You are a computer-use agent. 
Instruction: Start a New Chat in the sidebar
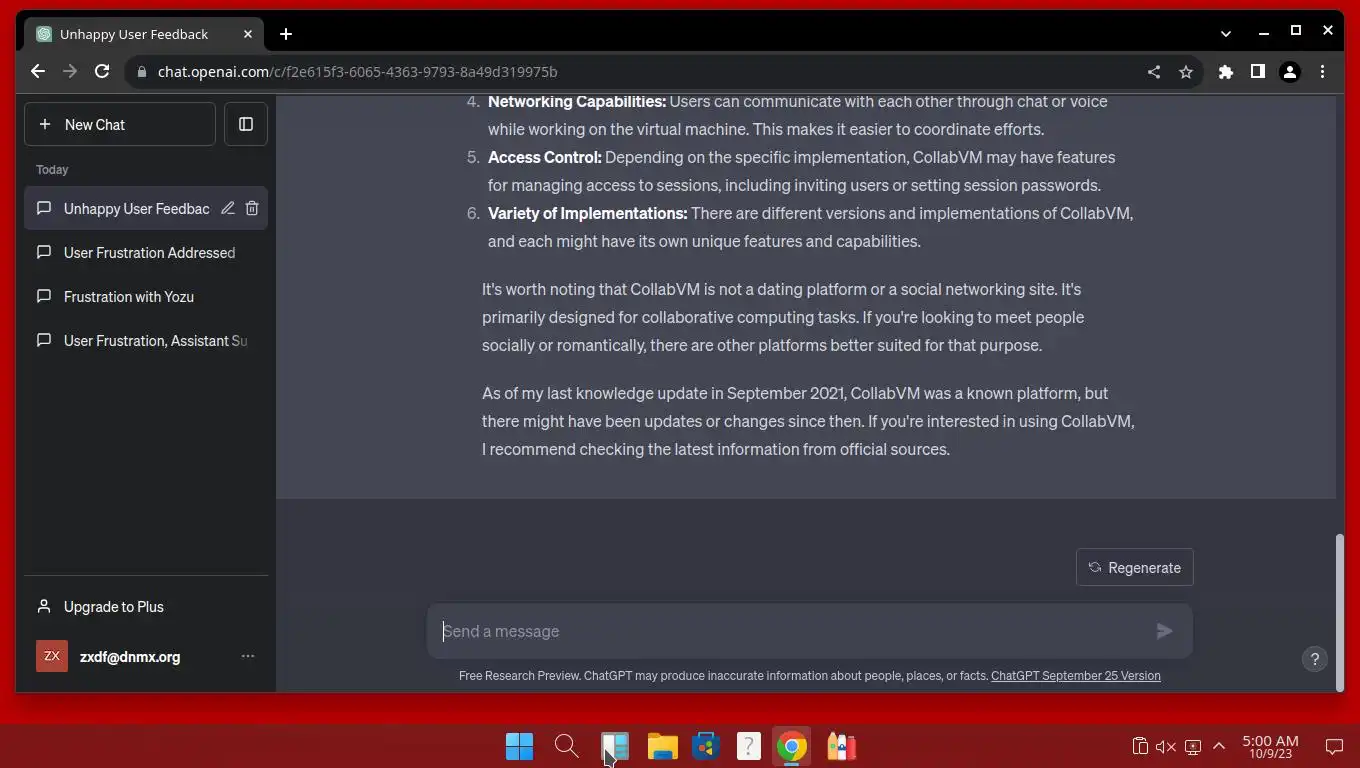pyautogui.click(x=120, y=124)
